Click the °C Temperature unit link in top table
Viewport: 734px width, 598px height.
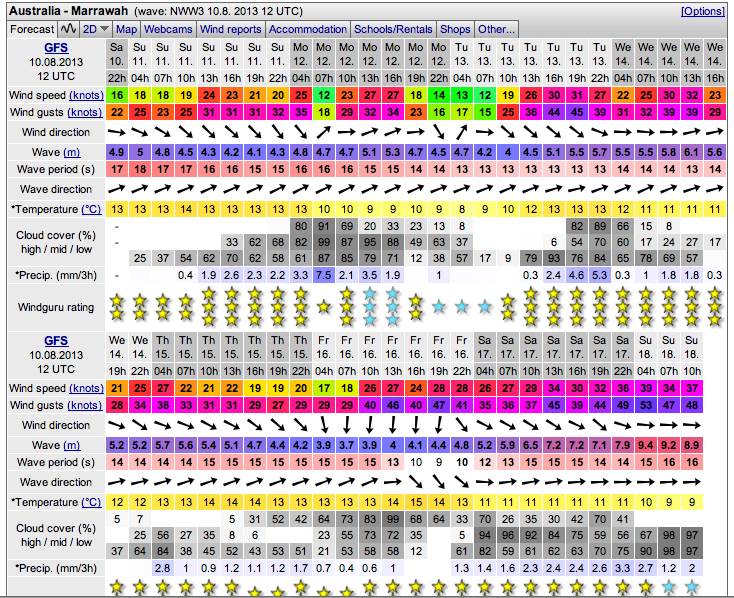pyautogui.click(x=90, y=209)
